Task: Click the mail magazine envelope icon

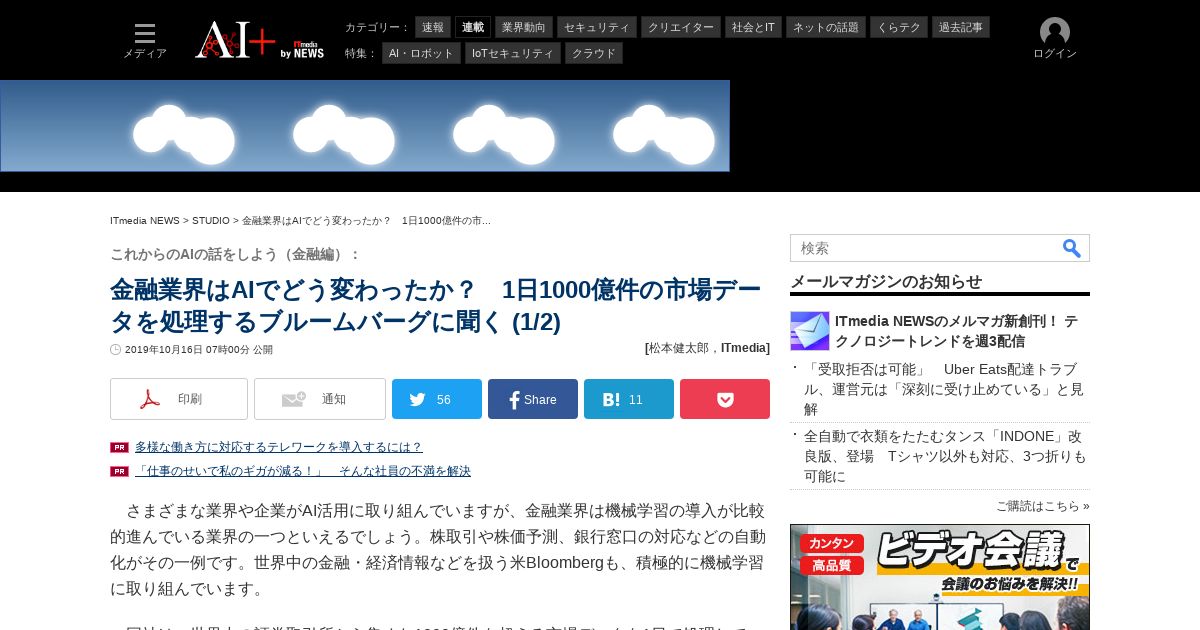Action: point(810,331)
